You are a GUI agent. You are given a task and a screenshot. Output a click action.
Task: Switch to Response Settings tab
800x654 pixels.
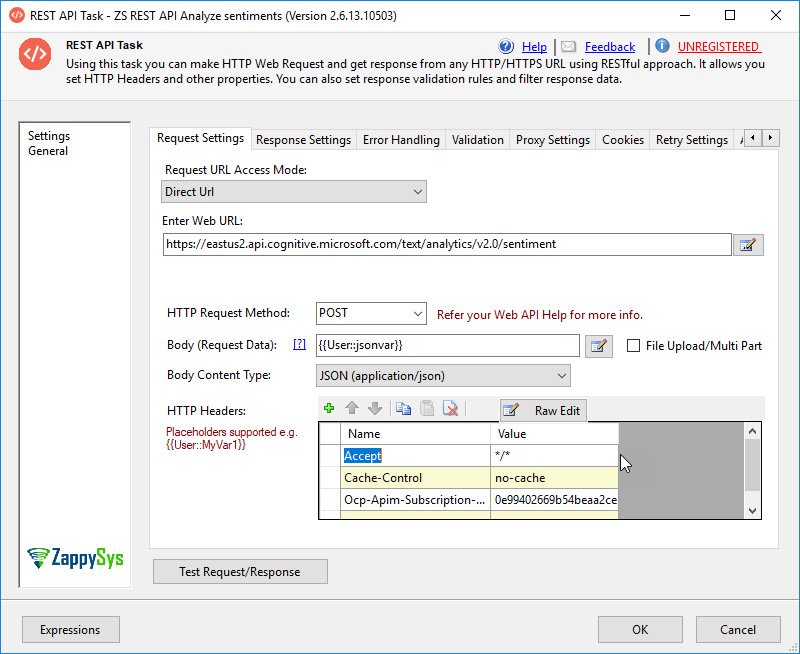click(x=304, y=140)
